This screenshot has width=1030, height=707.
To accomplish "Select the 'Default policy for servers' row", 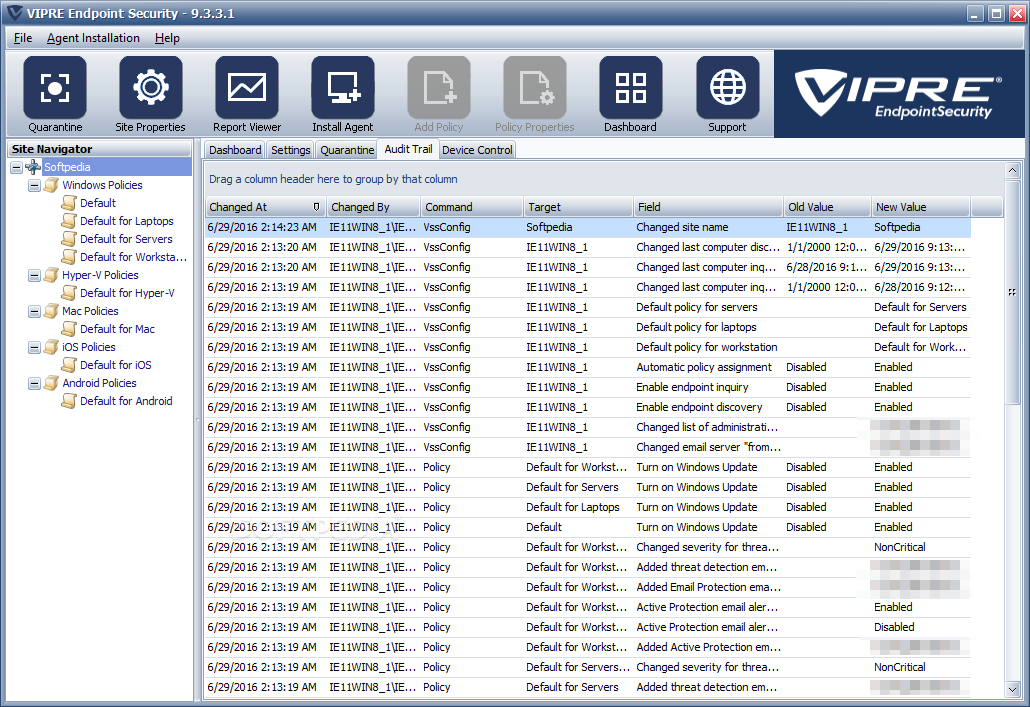I will point(588,308).
